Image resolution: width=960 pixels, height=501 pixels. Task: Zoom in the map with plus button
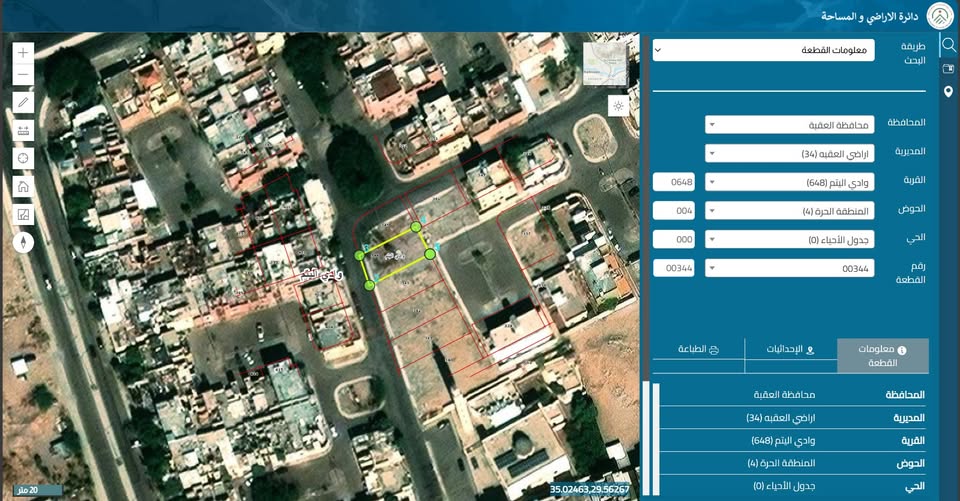pyautogui.click(x=23, y=53)
